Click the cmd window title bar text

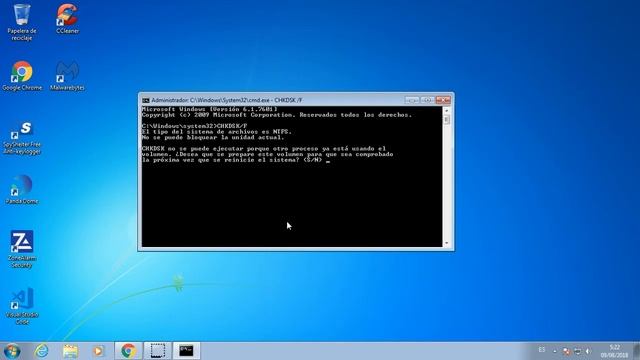coord(227,100)
